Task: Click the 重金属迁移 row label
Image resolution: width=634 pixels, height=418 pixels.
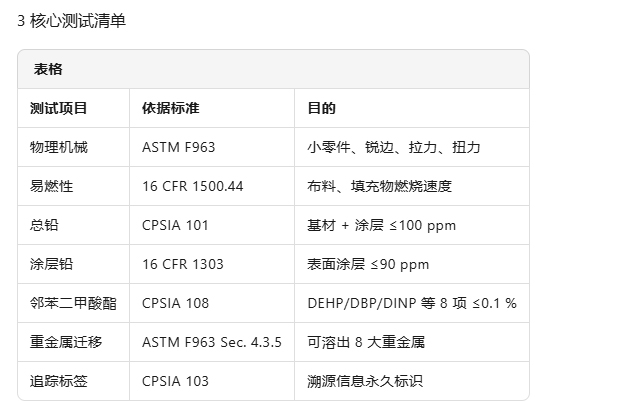Action: coord(66,342)
